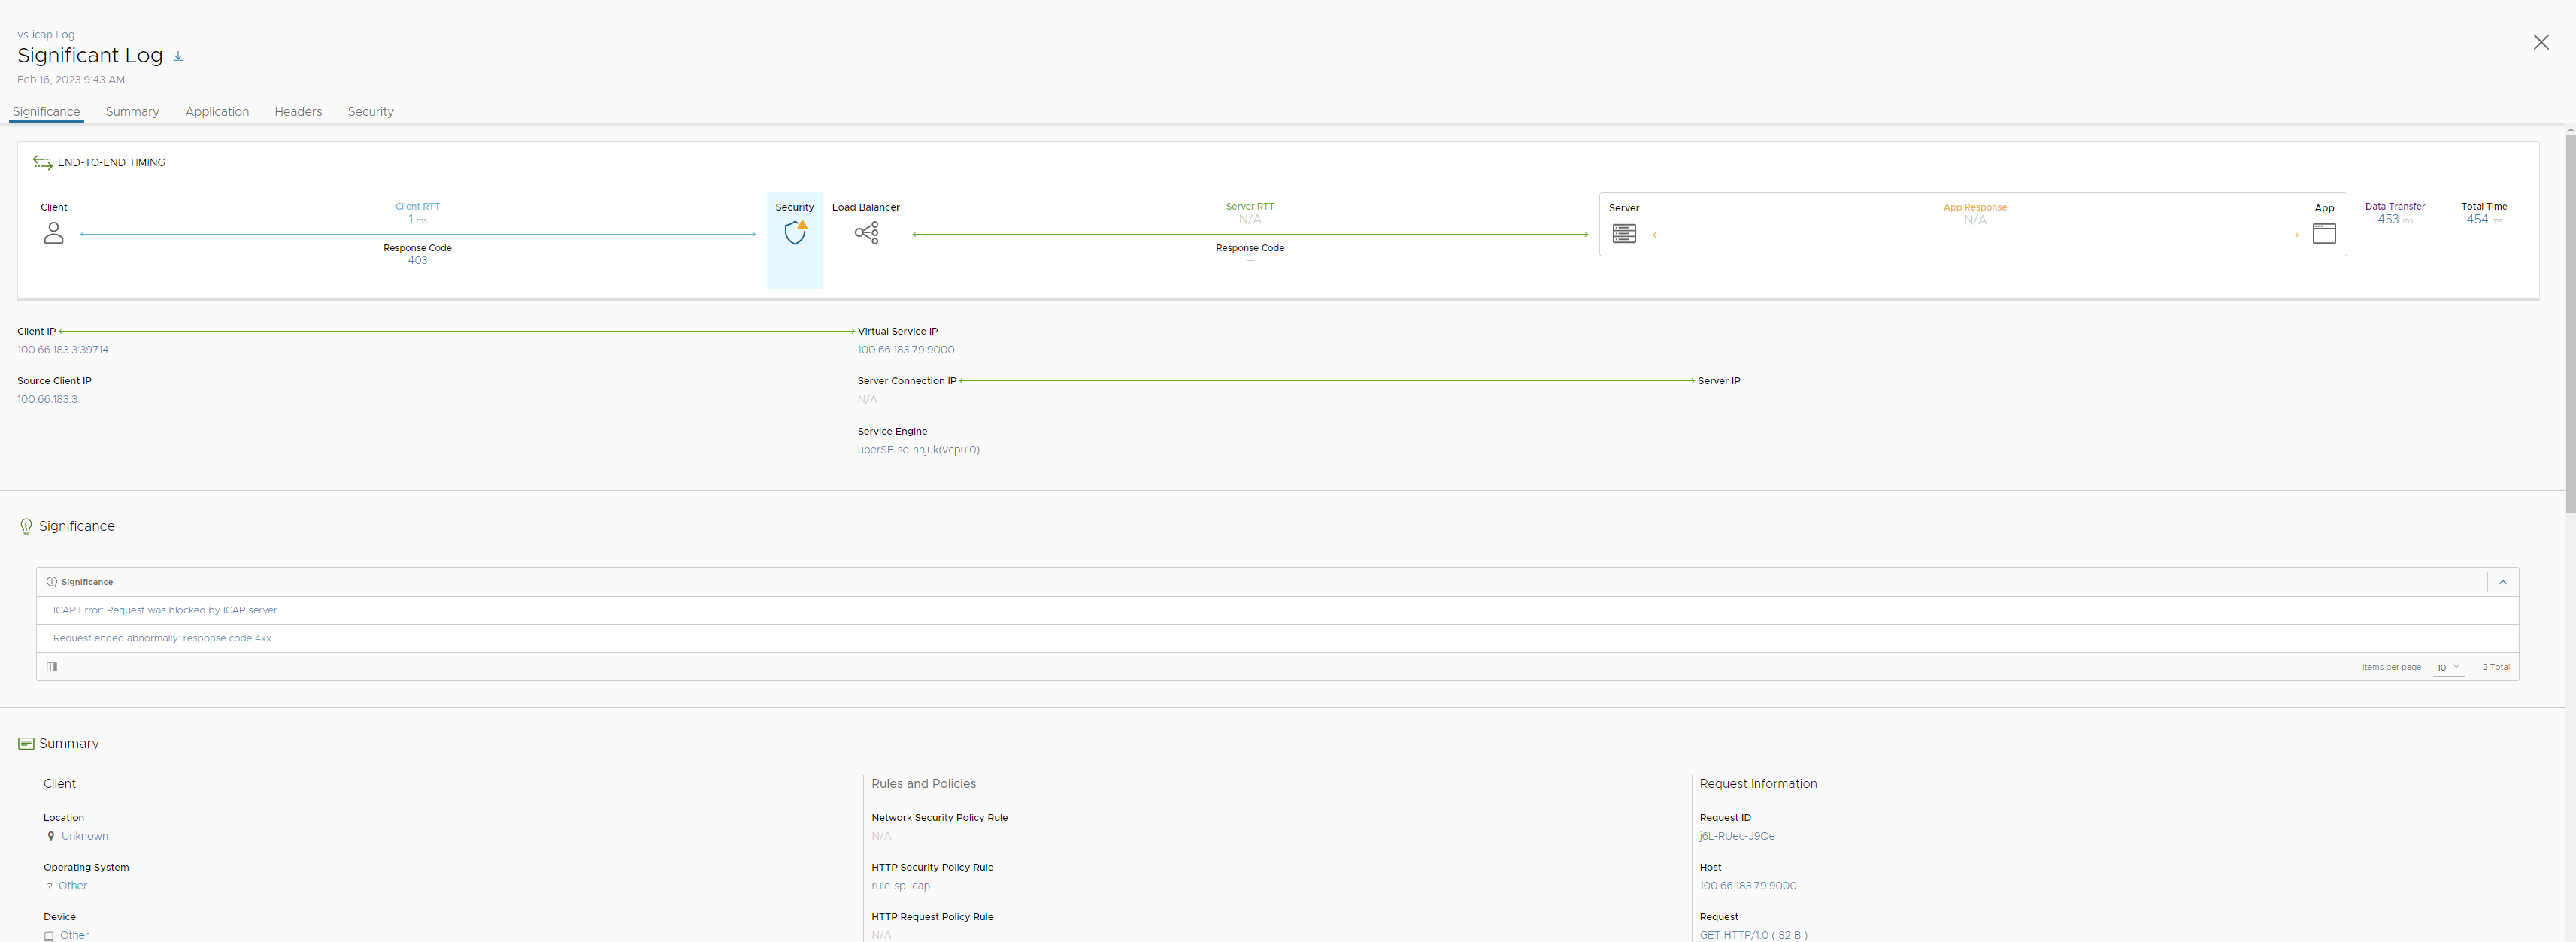The width and height of the screenshot is (2576, 942).
Task: Toggle column selector icon below Significance table
Action: [52, 667]
